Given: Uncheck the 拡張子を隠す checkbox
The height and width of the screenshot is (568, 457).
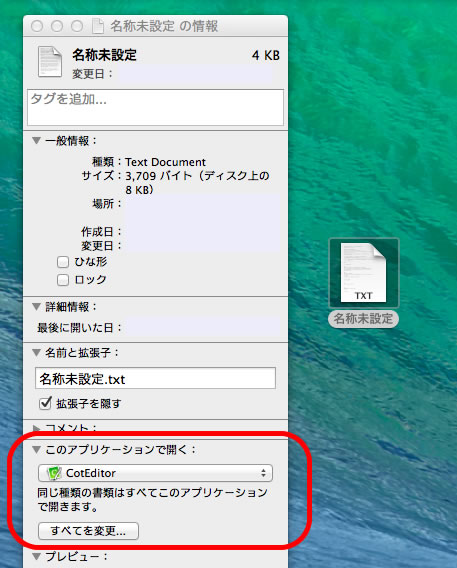Looking at the screenshot, I should (x=45, y=403).
